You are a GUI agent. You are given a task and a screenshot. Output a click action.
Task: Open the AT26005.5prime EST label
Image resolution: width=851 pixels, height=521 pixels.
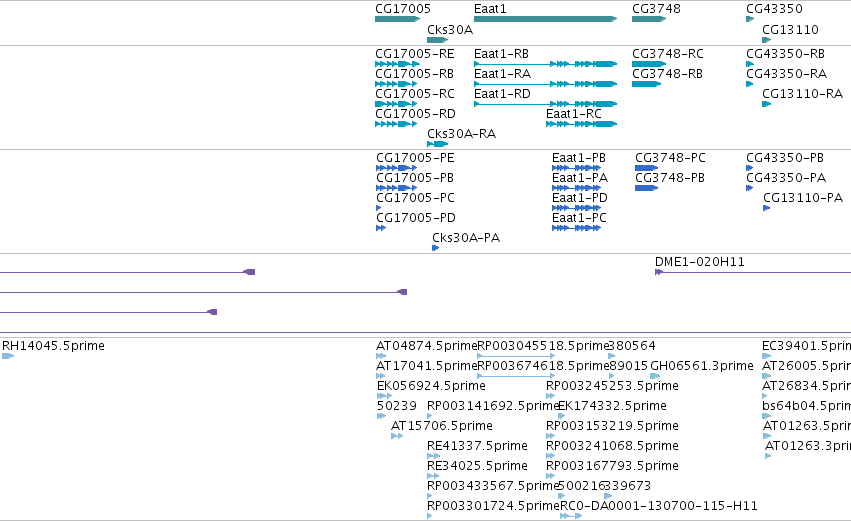click(806, 366)
